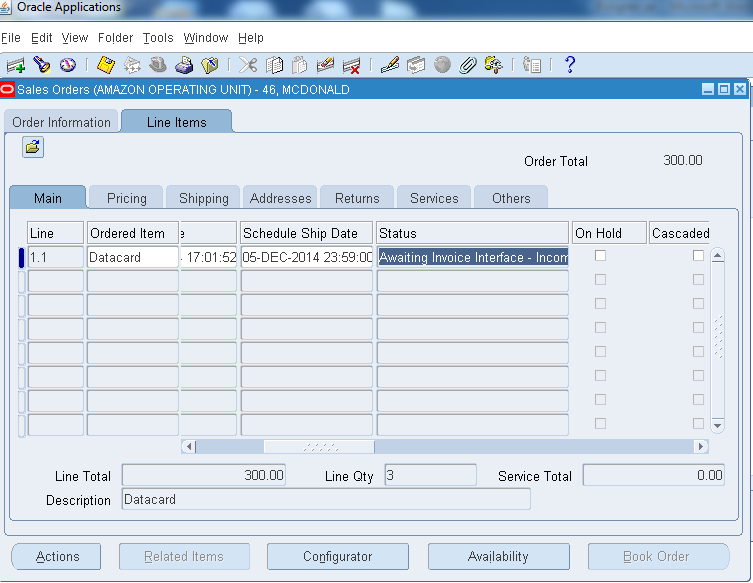Click the Actions button
Viewport: 753px width, 583px height.
click(x=57, y=556)
